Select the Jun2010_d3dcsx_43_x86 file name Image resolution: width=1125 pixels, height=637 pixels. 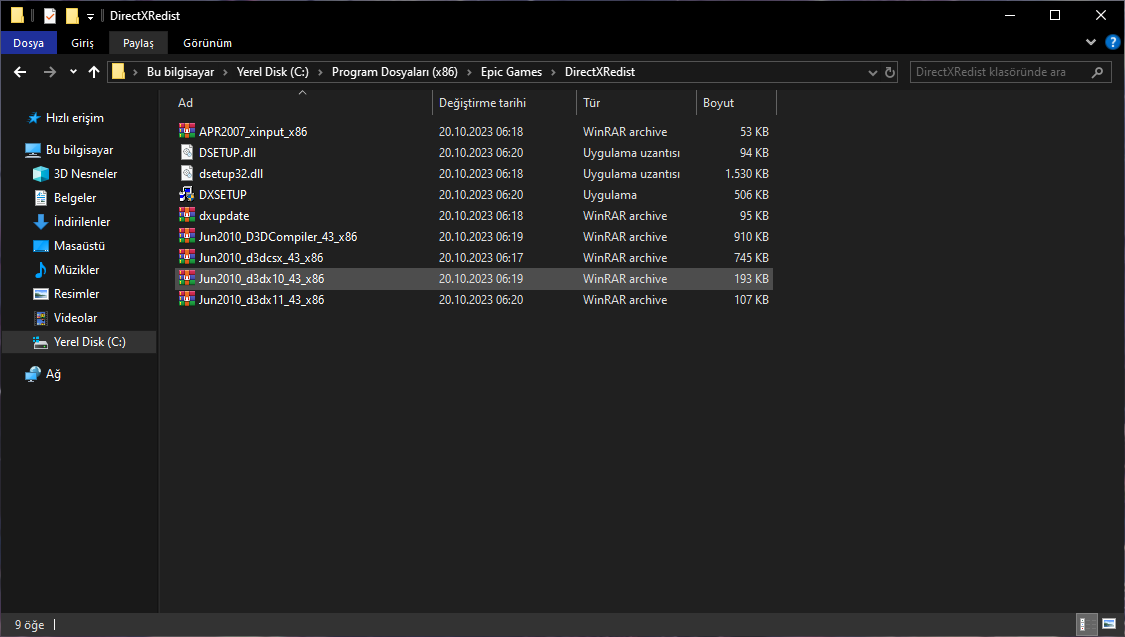pyautogui.click(x=260, y=258)
